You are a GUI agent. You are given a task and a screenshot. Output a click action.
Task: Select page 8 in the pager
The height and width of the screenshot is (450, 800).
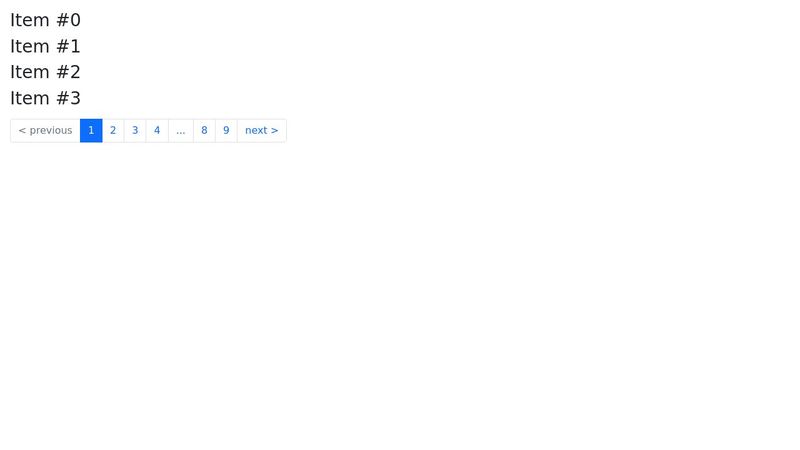coord(204,131)
